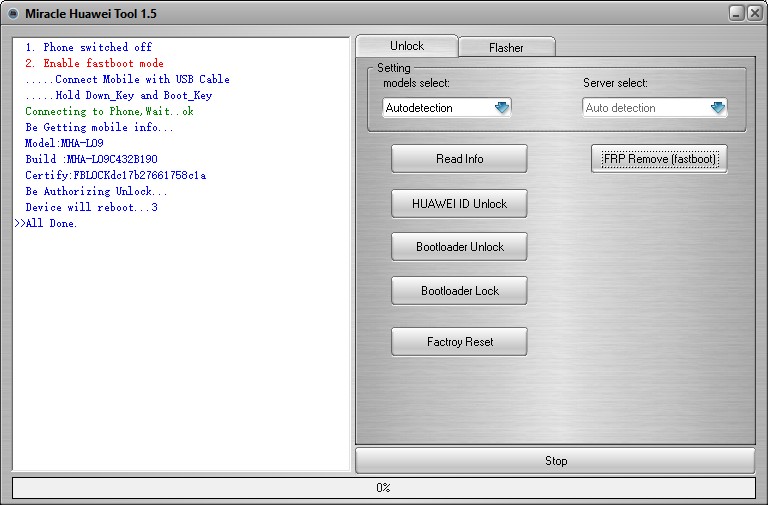768x505 pixels.
Task: Click 'Hold Down_Key and Boot_Key' log line
Action: click(x=119, y=95)
